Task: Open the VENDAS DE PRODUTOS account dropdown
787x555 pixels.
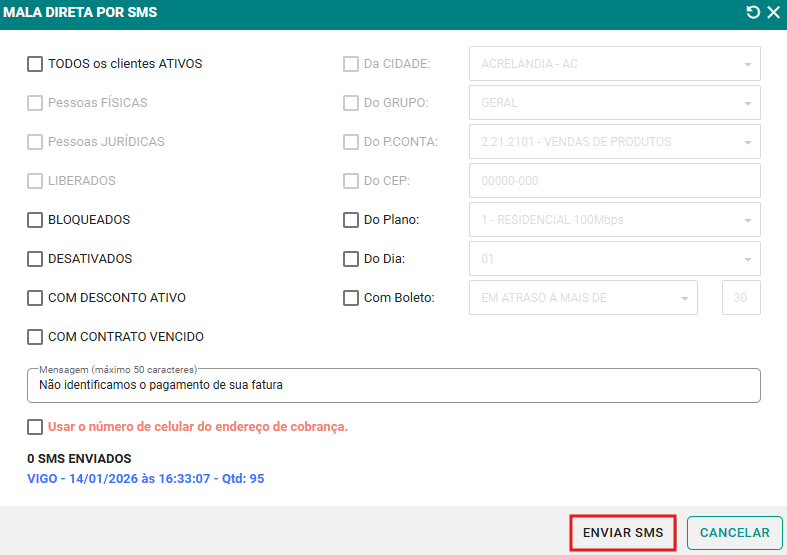Action: point(614,142)
